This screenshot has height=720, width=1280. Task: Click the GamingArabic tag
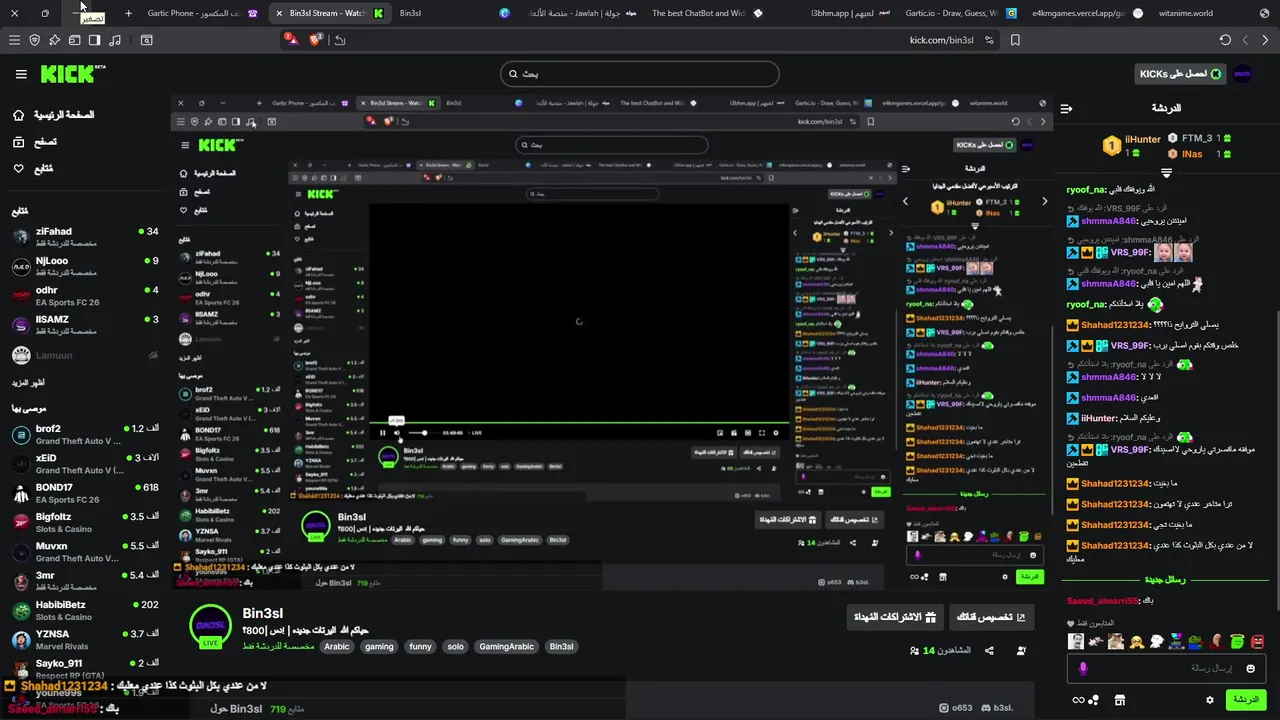[x=507, y=646]
